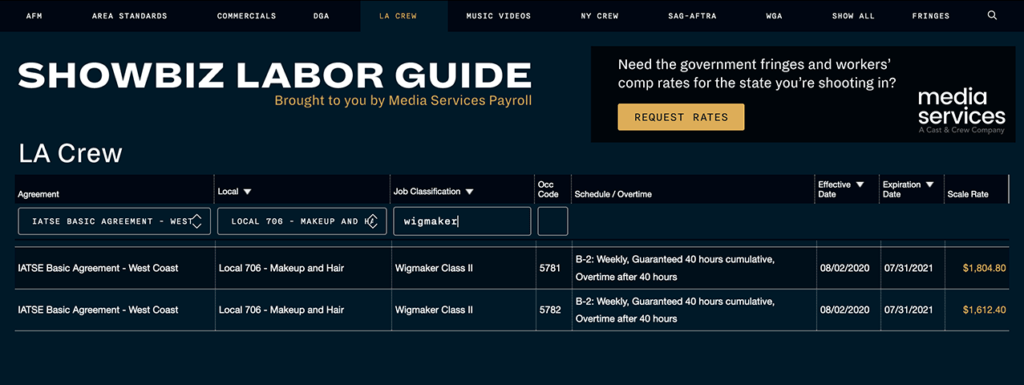Open the Area Standards tab
Screen dimensions: 1024x385
coord(129,16)
